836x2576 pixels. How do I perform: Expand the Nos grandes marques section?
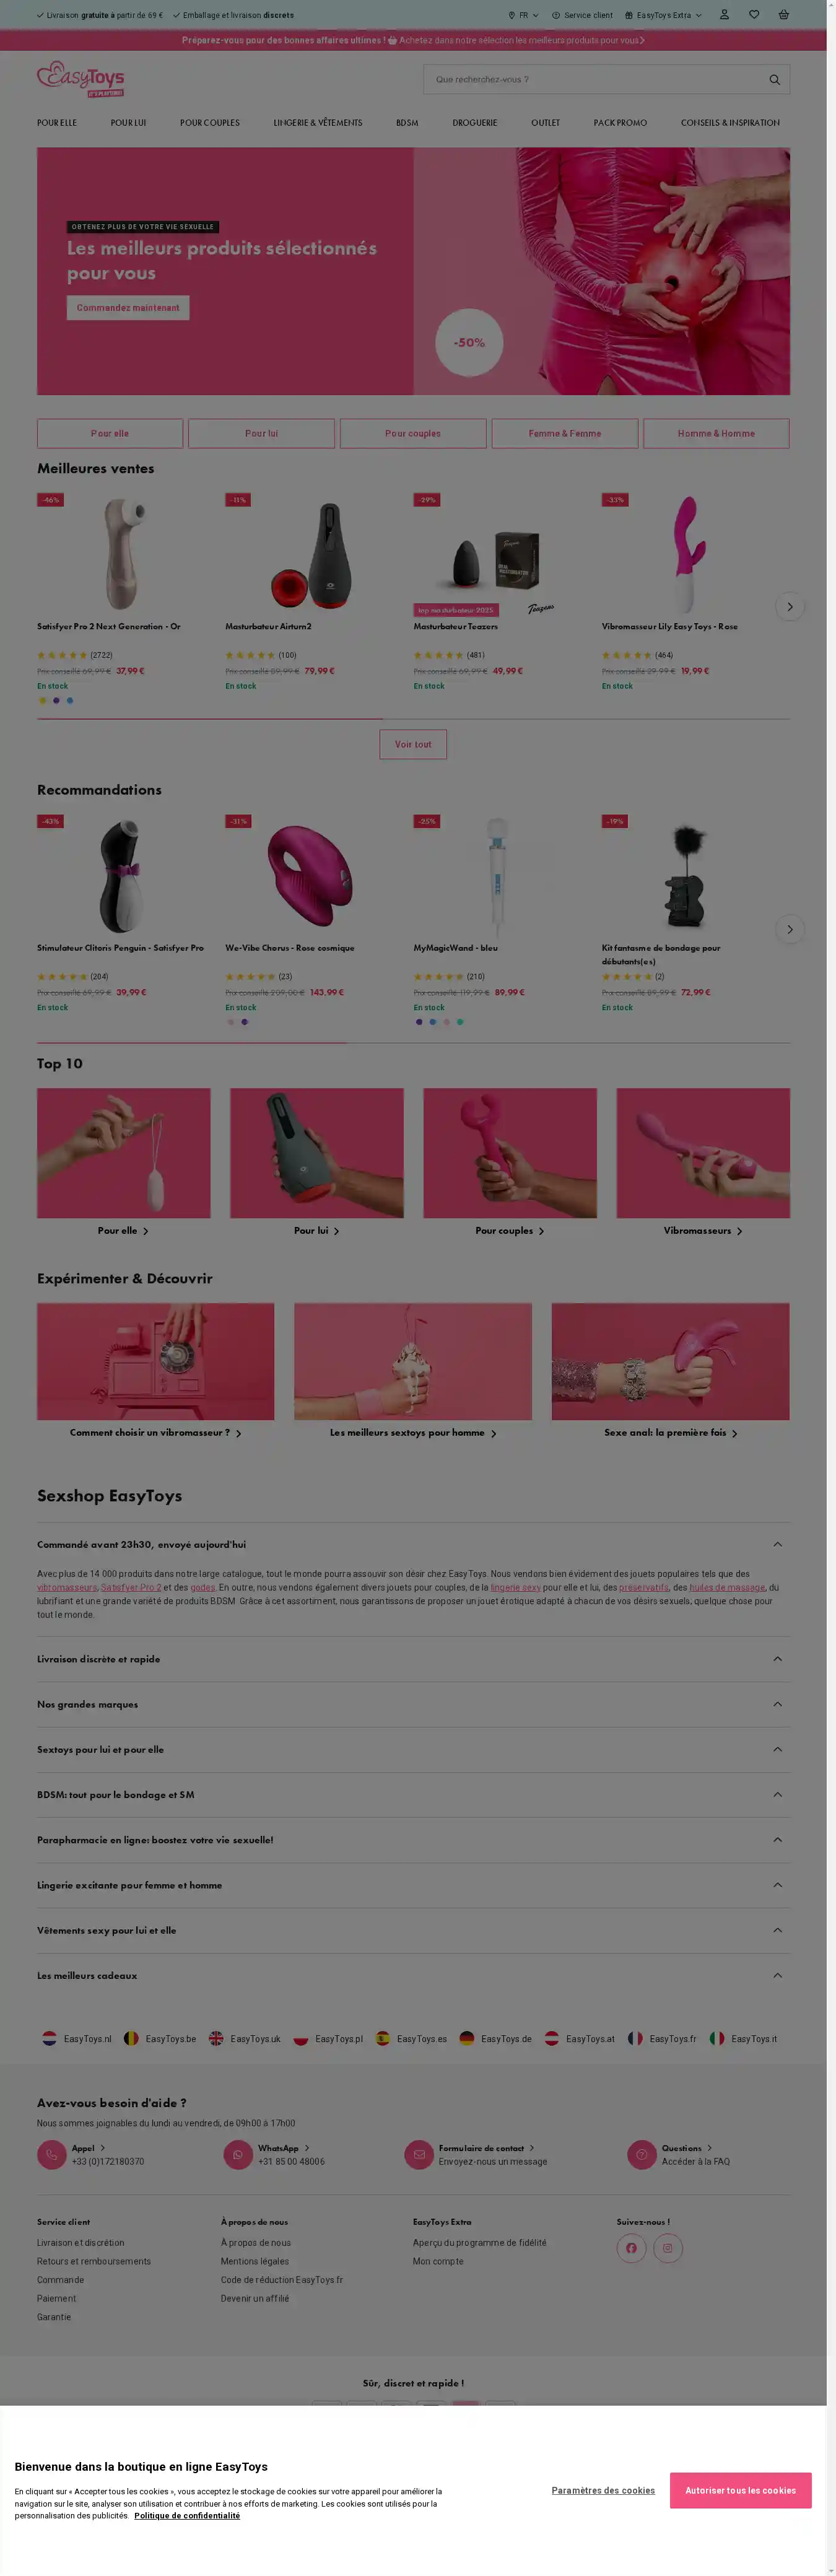point(413,1704)
